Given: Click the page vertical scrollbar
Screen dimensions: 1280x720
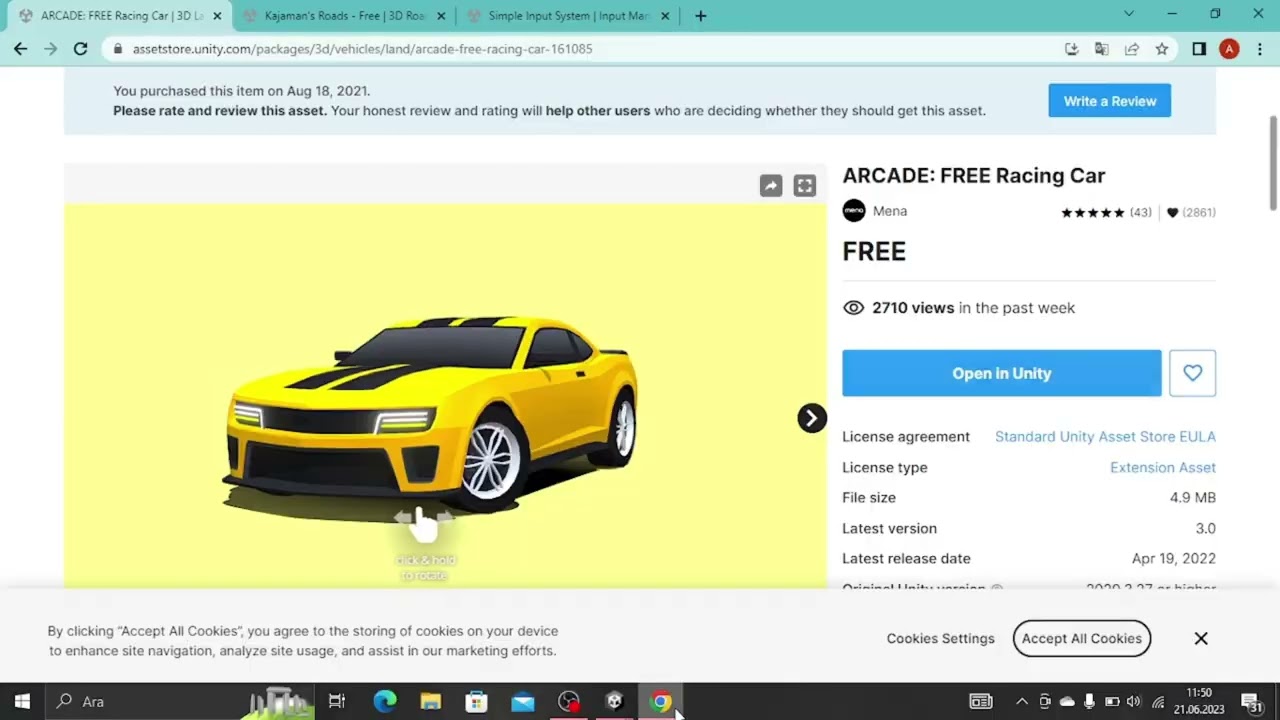Looking at the screenshot, I should (1272, 163).
